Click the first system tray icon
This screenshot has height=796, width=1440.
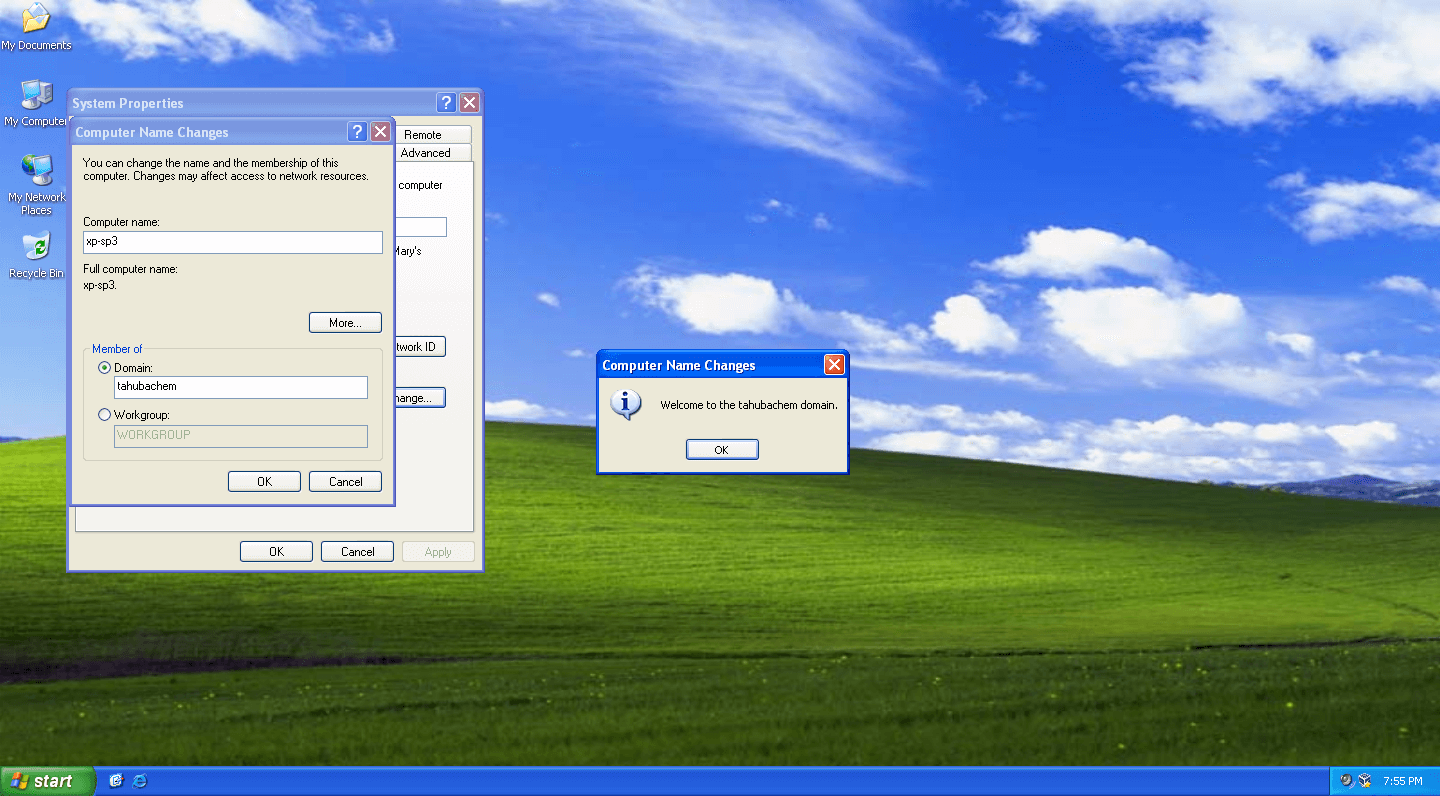(x=1347, y=781)
